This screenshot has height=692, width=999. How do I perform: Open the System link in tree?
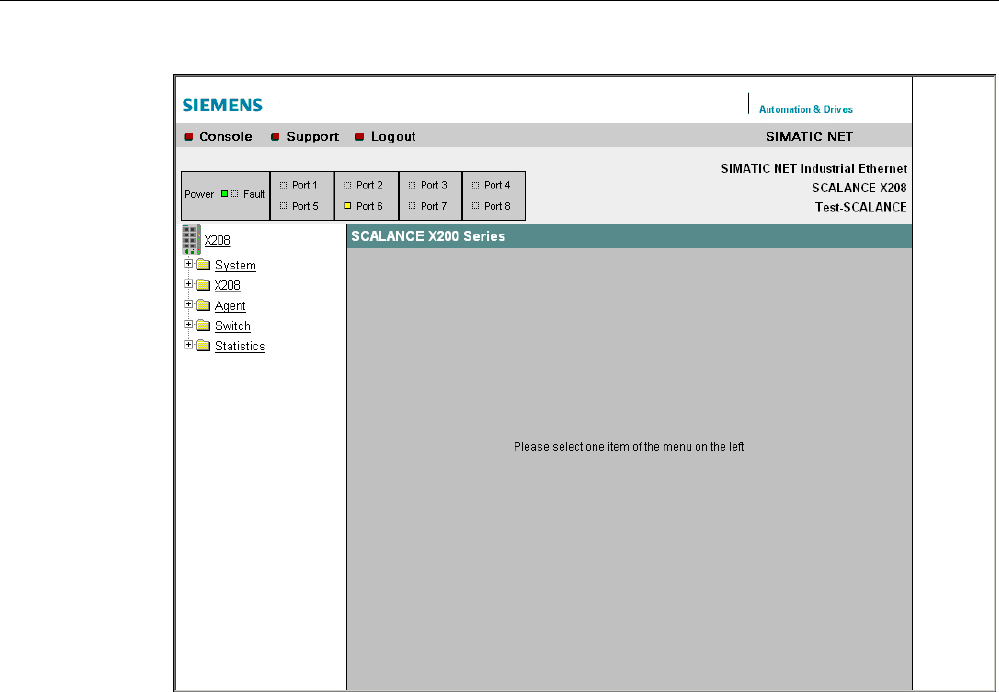point(235,265)
